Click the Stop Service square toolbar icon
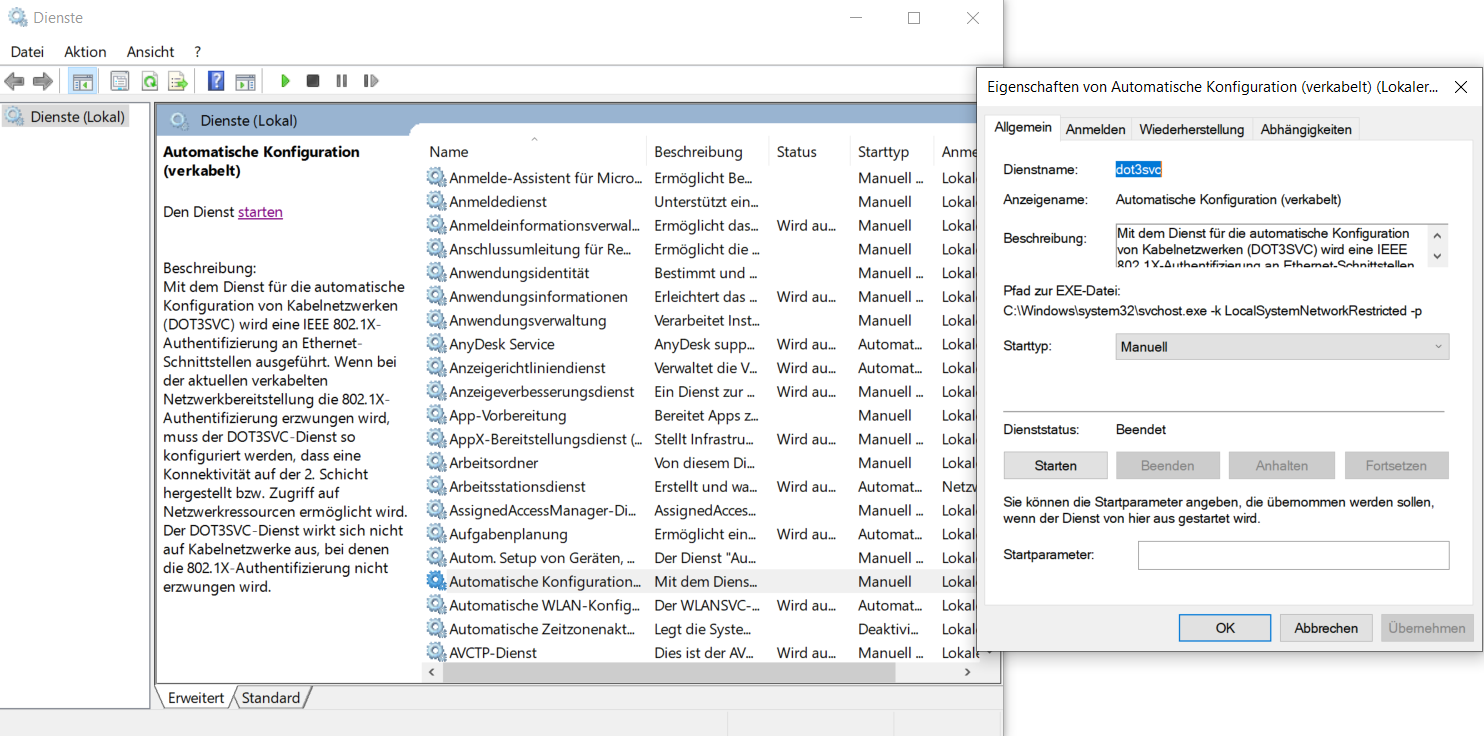 (313, 81)
